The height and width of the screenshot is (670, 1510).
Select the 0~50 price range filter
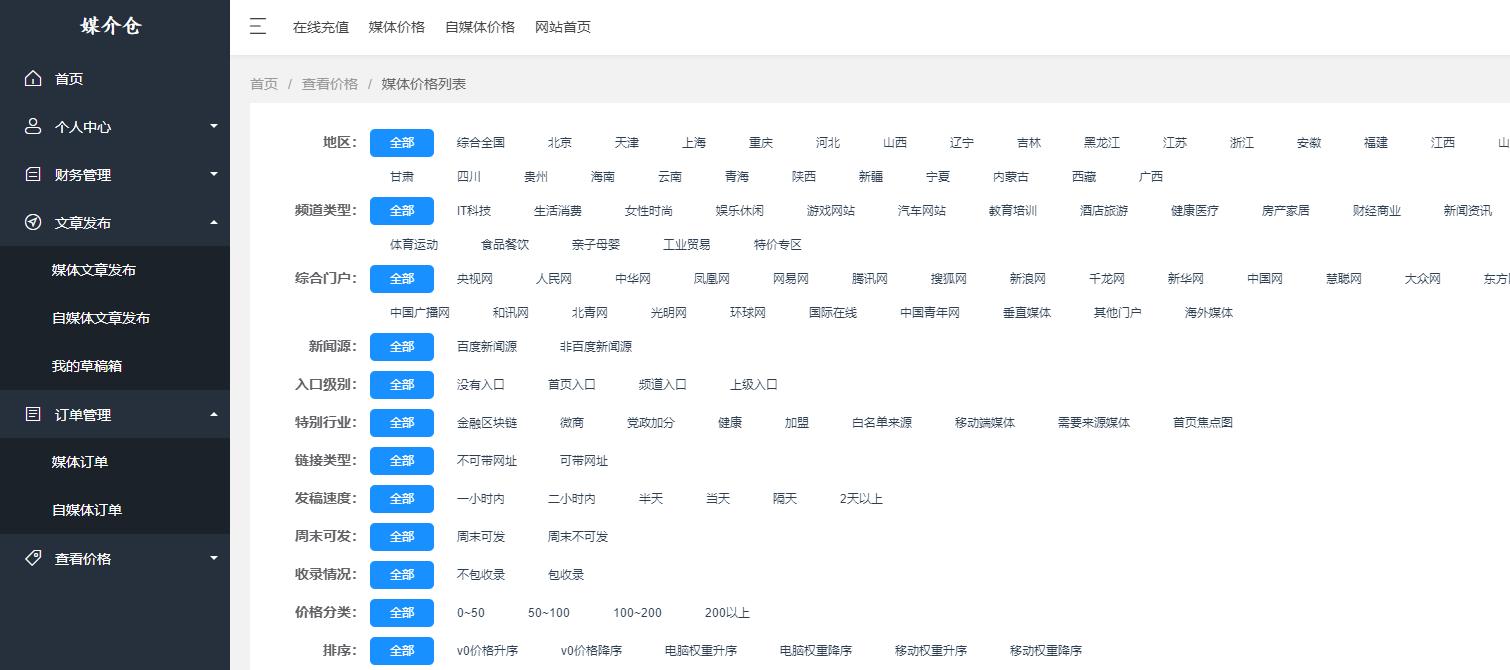tap(472, 612)
